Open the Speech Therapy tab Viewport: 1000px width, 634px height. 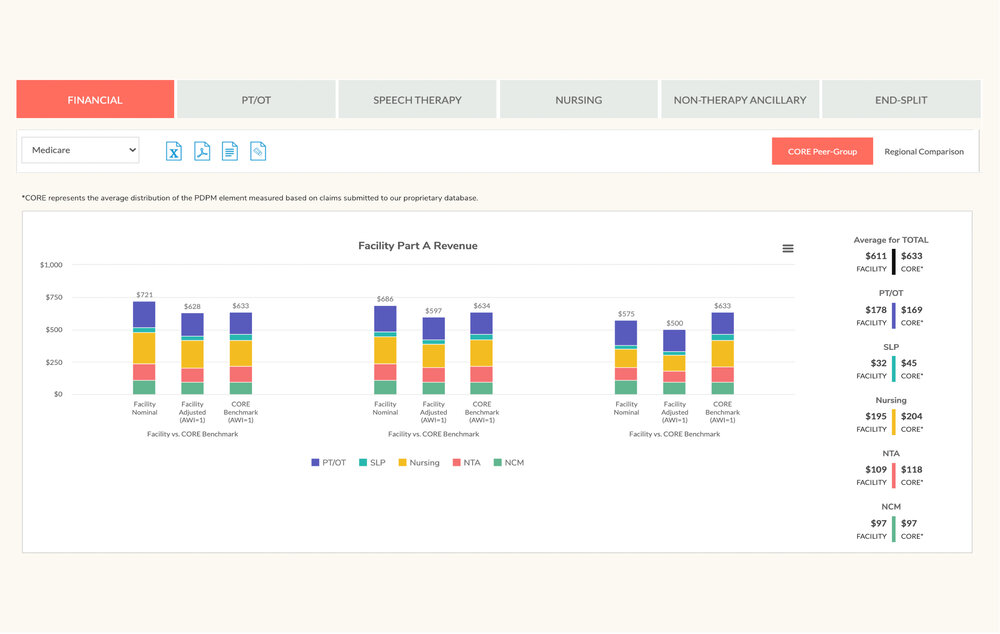point(417,100)
